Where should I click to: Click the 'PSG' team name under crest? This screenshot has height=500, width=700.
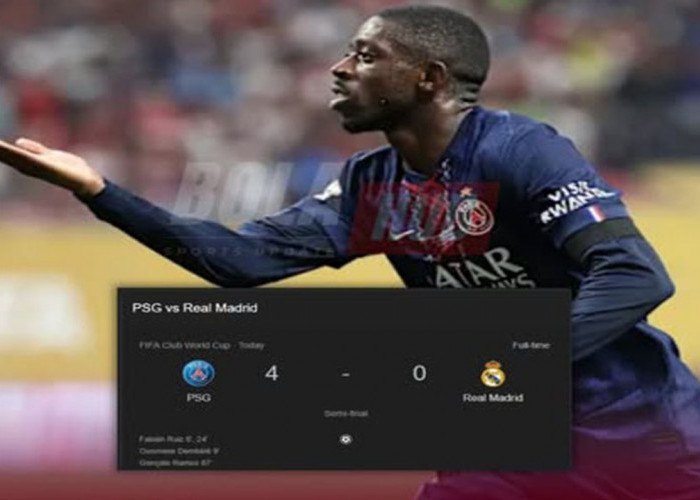coord(199,397)
